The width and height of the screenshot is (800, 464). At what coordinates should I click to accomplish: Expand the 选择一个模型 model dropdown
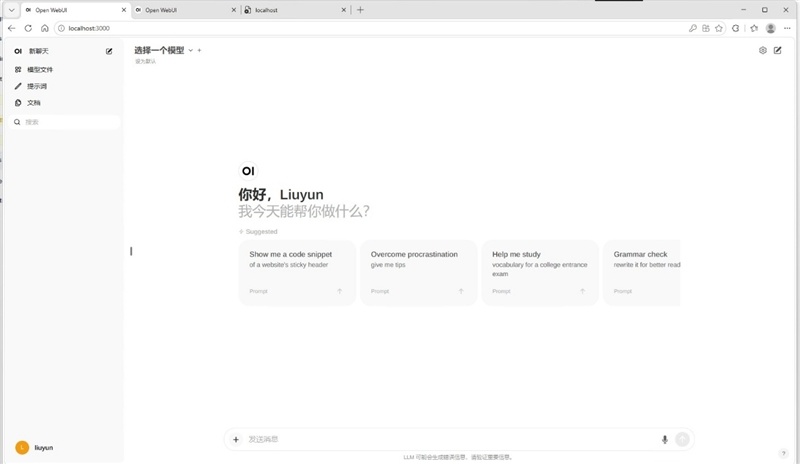point(163,50)
